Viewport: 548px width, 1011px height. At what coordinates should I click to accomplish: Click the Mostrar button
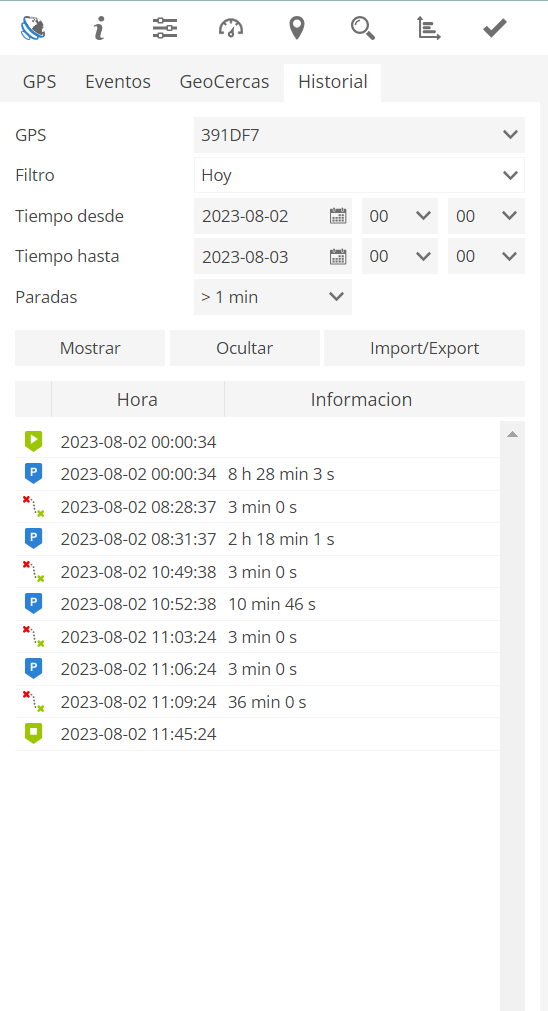[x=90, y=348]
